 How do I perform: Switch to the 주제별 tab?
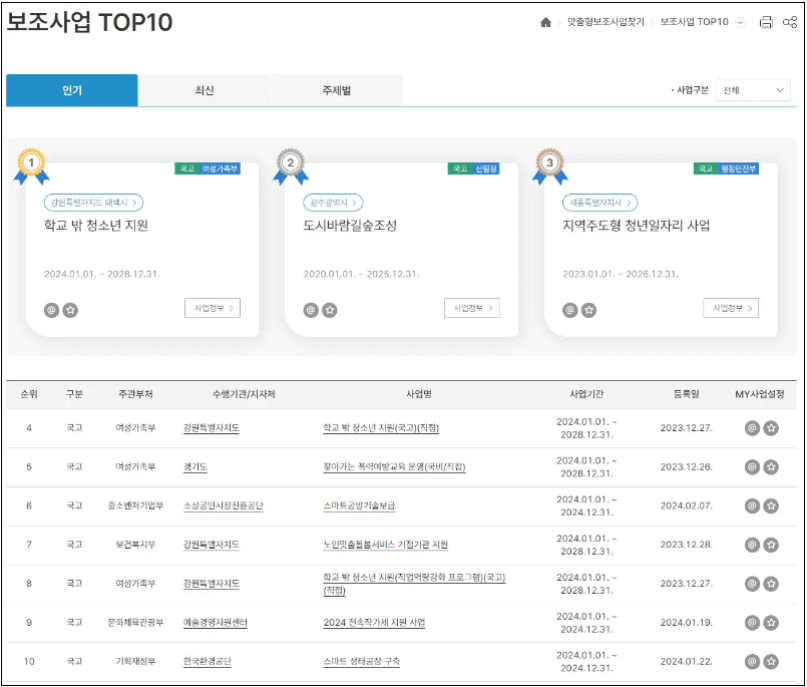pyautogui.click(x=336, y=91)
